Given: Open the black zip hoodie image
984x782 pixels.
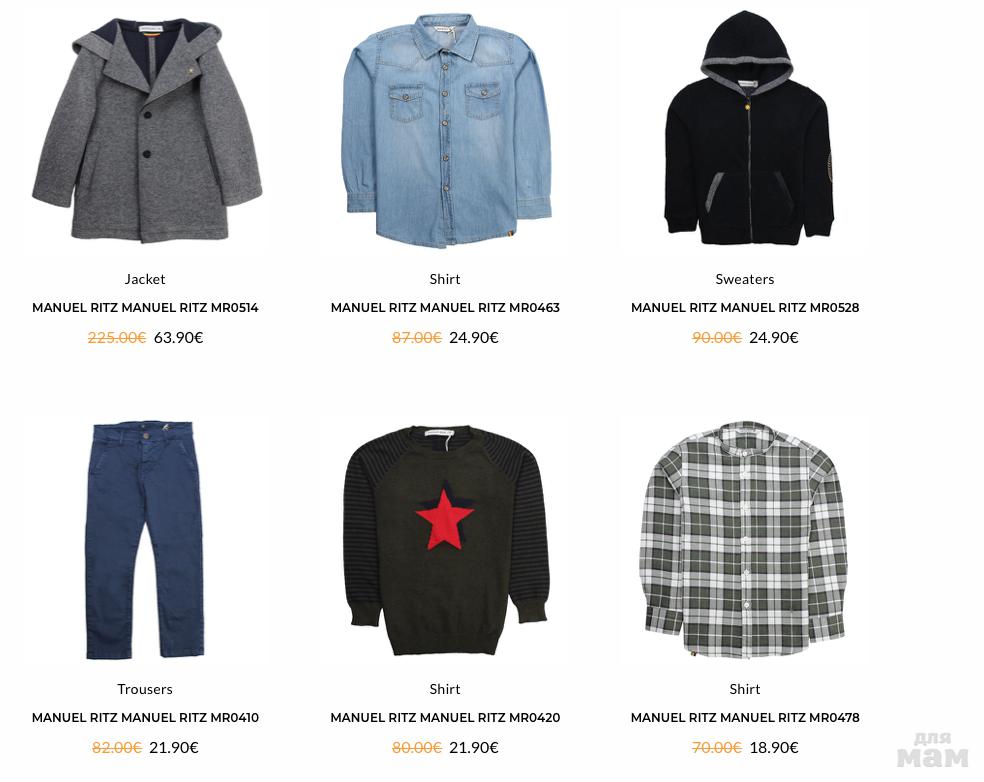Looking at the screenshot, I should click(x=748, y=128).
